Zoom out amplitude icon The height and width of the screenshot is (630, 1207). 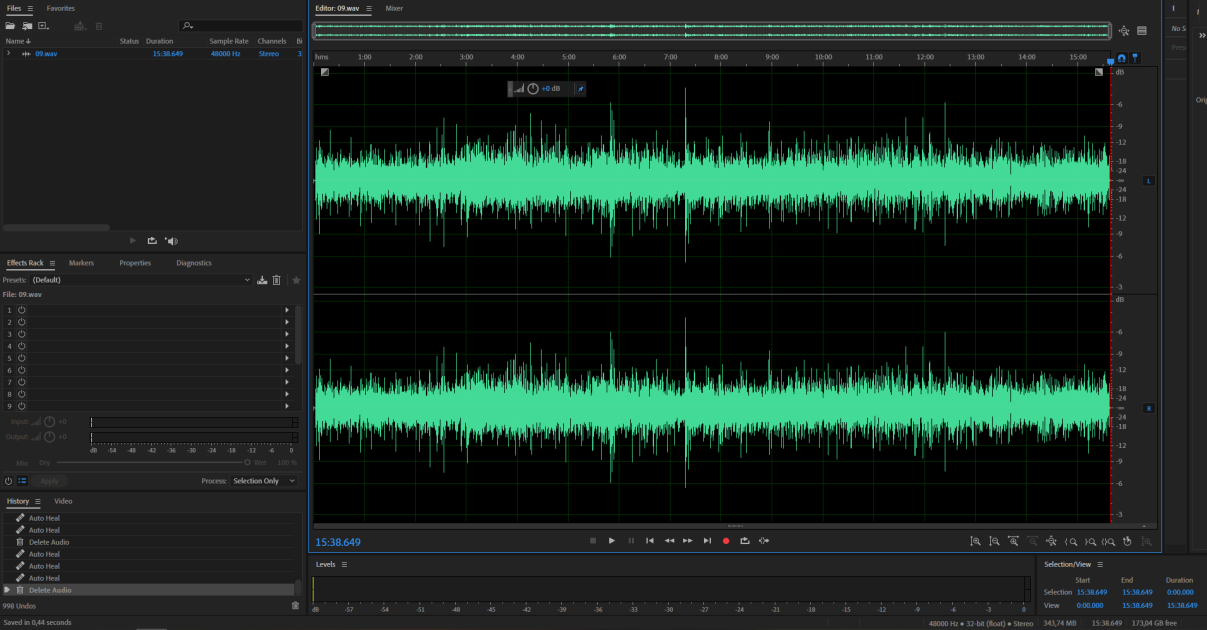994,541
